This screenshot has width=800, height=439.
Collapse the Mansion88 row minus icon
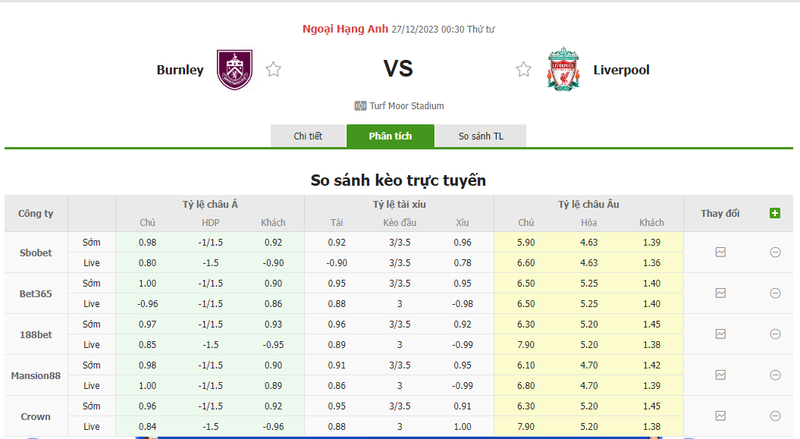(775, 375)
